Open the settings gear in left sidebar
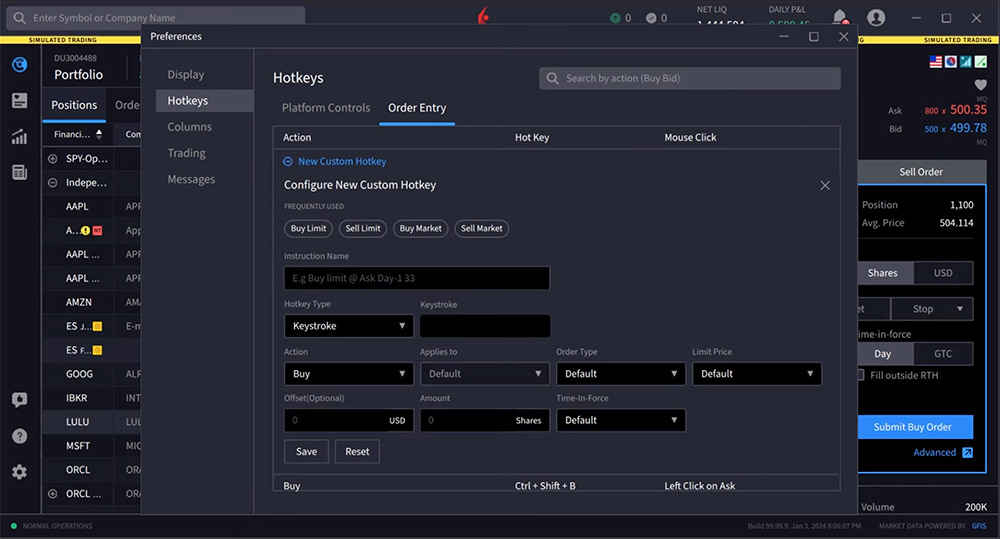 [19, 472]
